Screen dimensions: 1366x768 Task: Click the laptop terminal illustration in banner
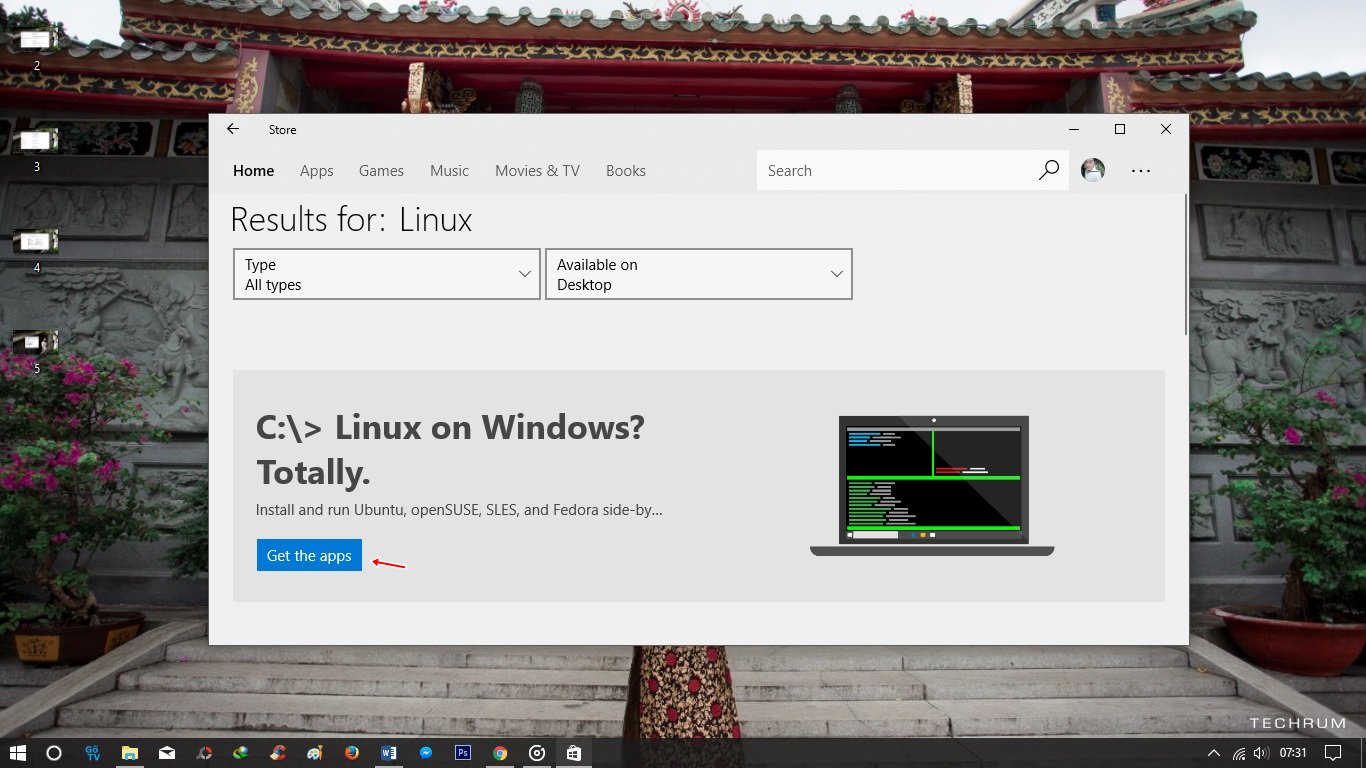tap(932, 486)
